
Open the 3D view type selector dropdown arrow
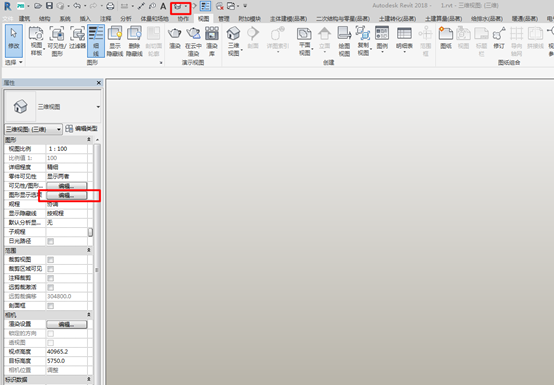[x=98, y=107]
